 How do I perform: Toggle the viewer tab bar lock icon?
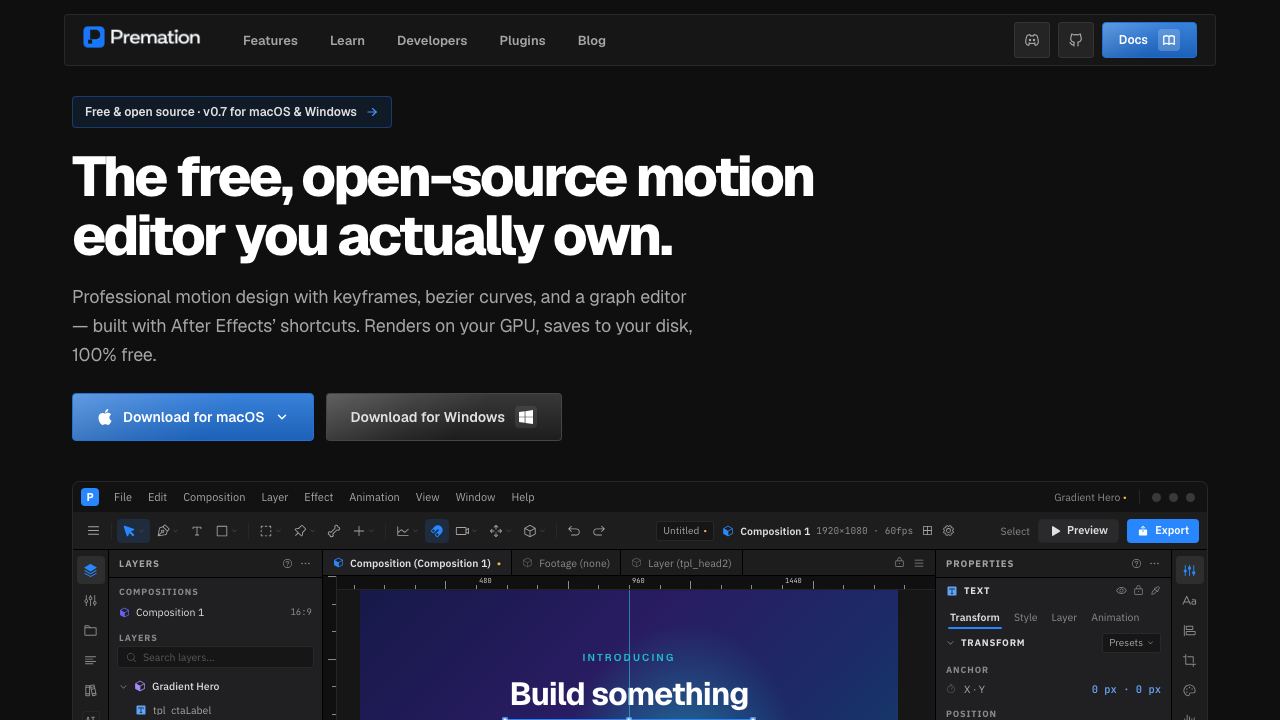point(899,563)
